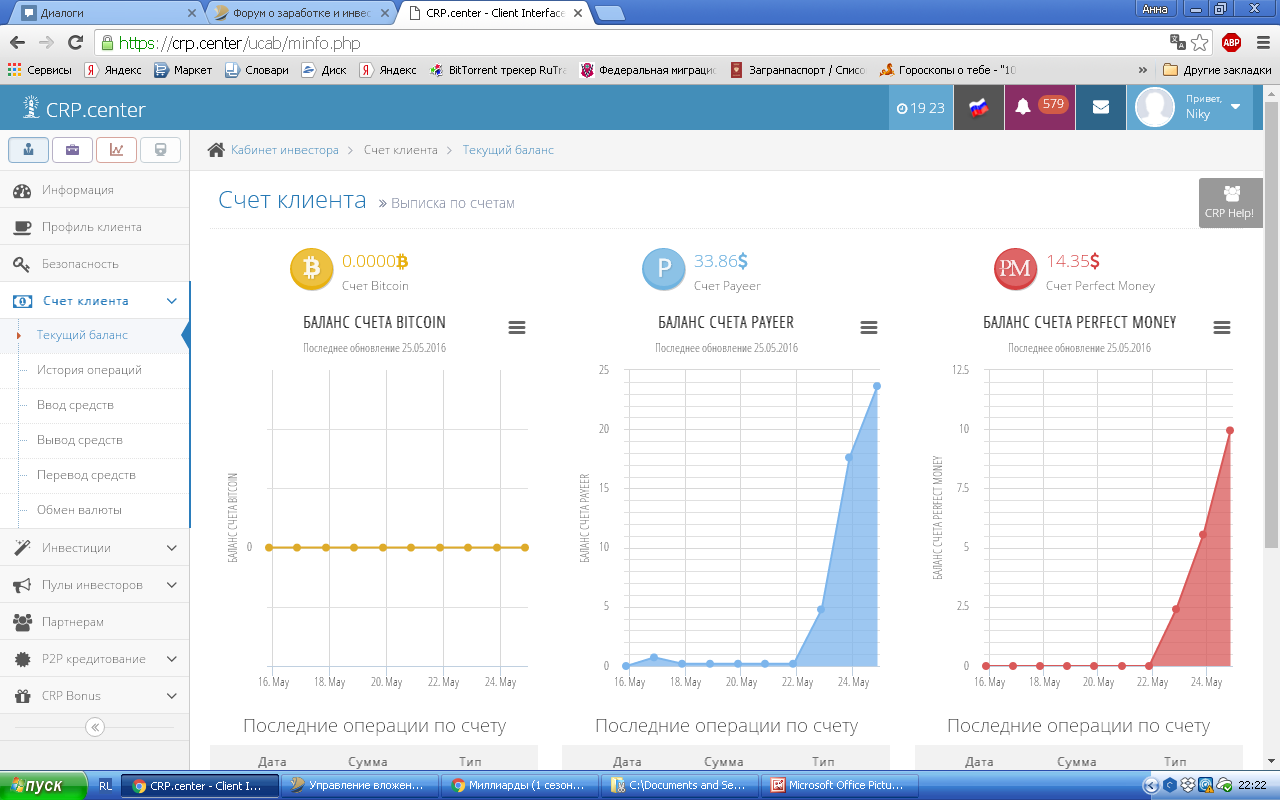Open the mail envelope icon

[x=1101, y=108]
